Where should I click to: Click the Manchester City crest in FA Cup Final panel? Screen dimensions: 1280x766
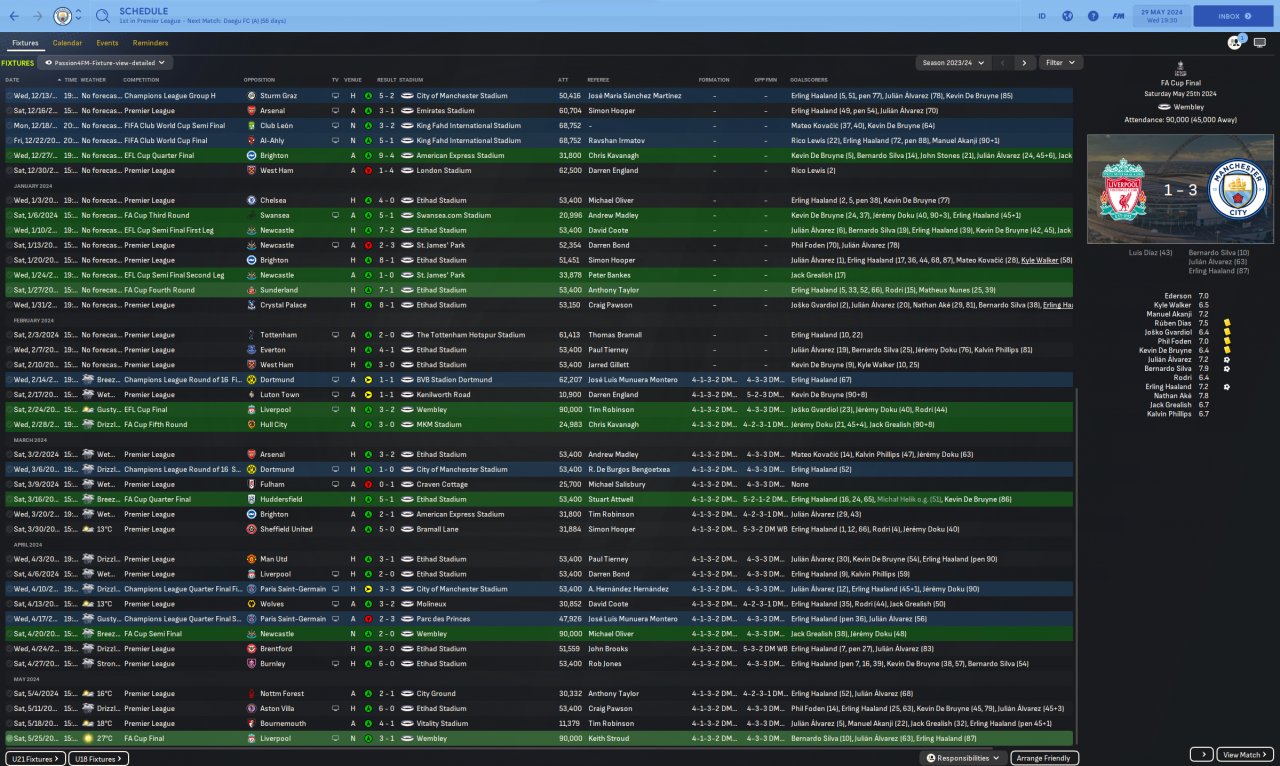(1237, 190)
